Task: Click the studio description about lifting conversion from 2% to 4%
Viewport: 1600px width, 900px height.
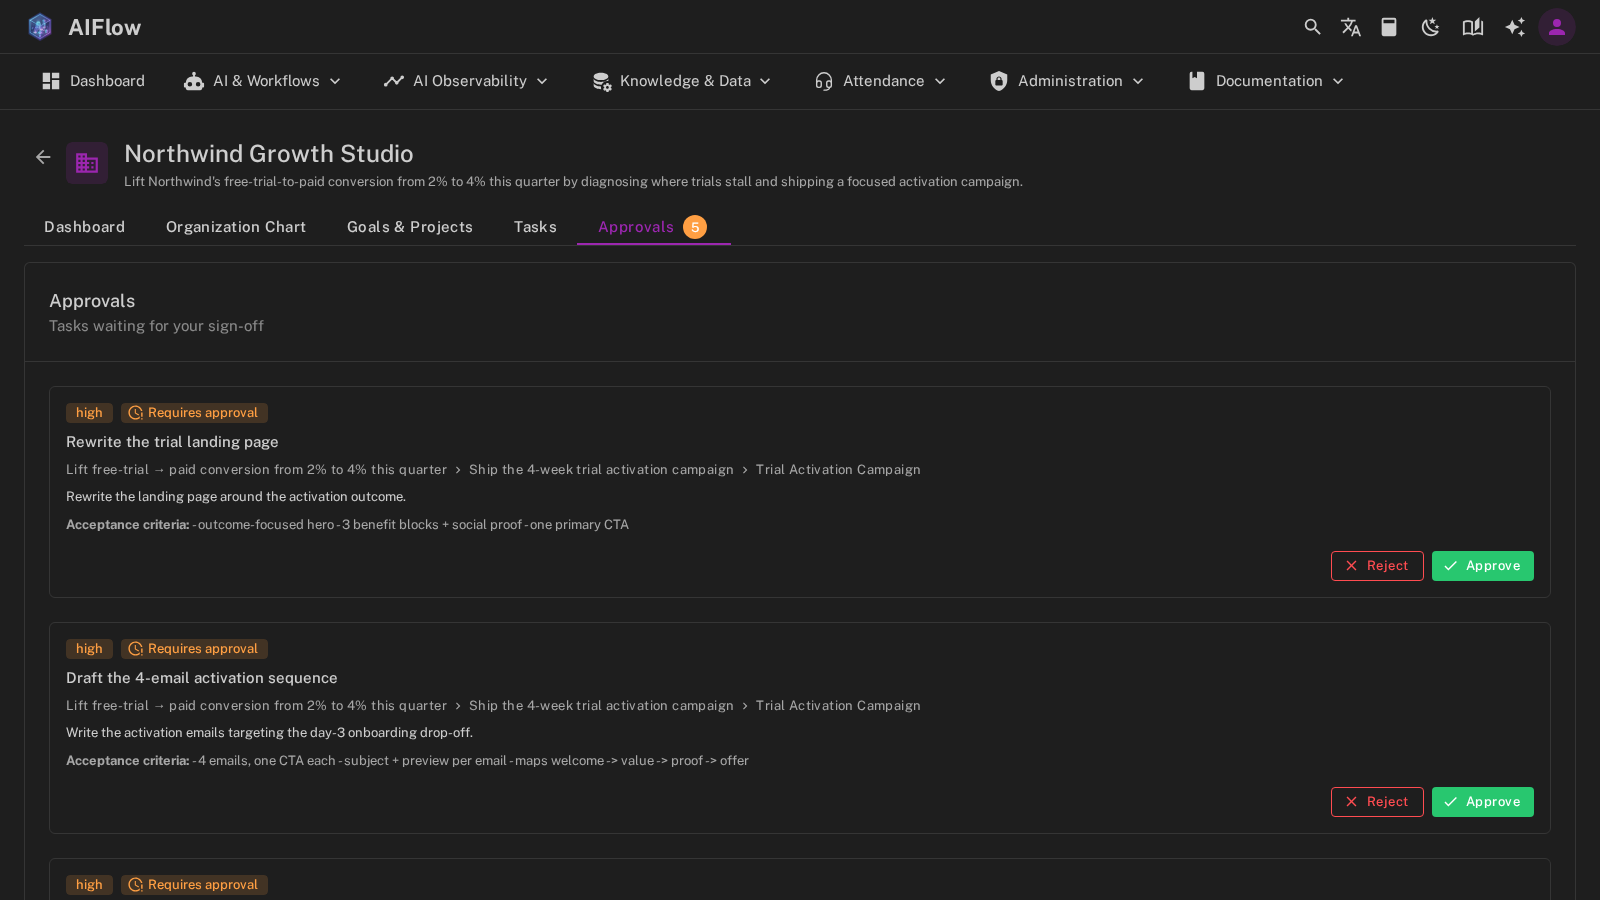Action: pyautogui.click(x=573, y=182)
